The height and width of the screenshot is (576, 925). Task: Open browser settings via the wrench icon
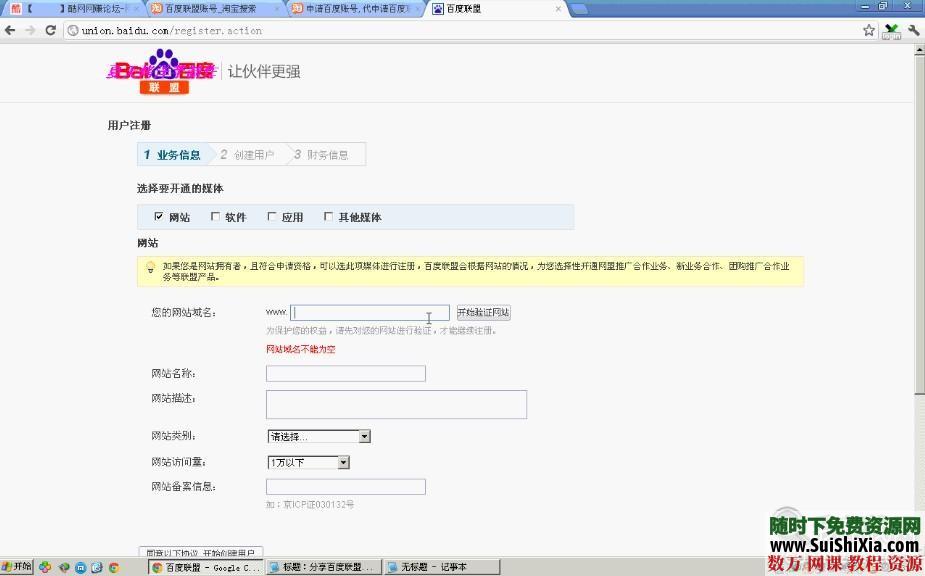(913, 30)
